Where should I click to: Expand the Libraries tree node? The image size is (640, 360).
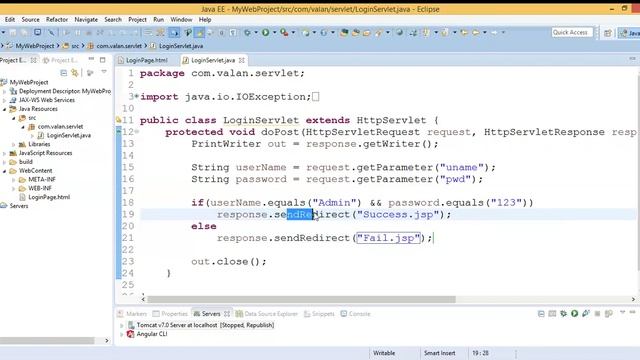tap(14, 144)
